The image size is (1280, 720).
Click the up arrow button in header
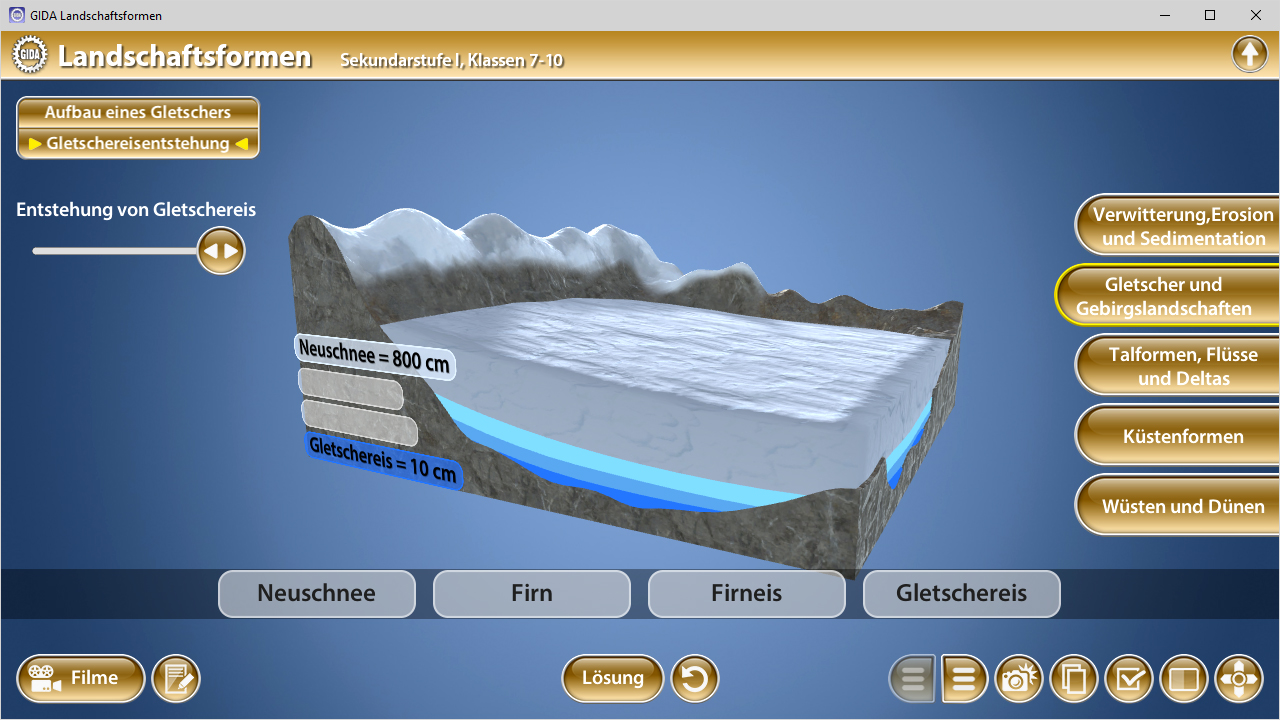click(x=1250, y=54)
